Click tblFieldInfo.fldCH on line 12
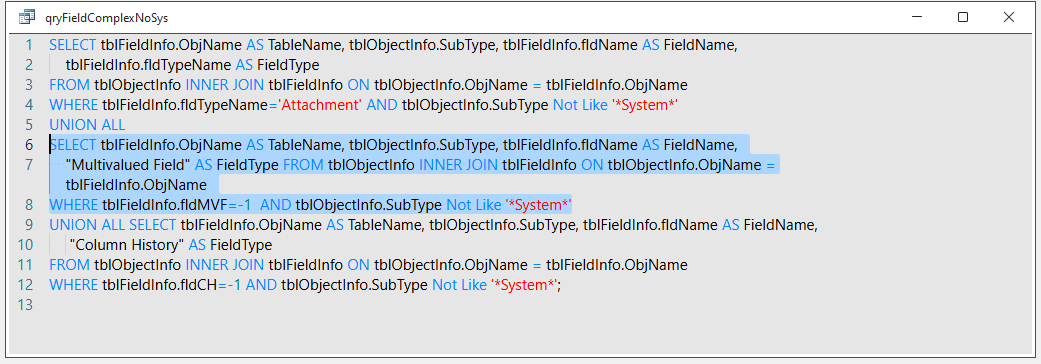The width and height of the screenshot is (1041, 364). 159,285
